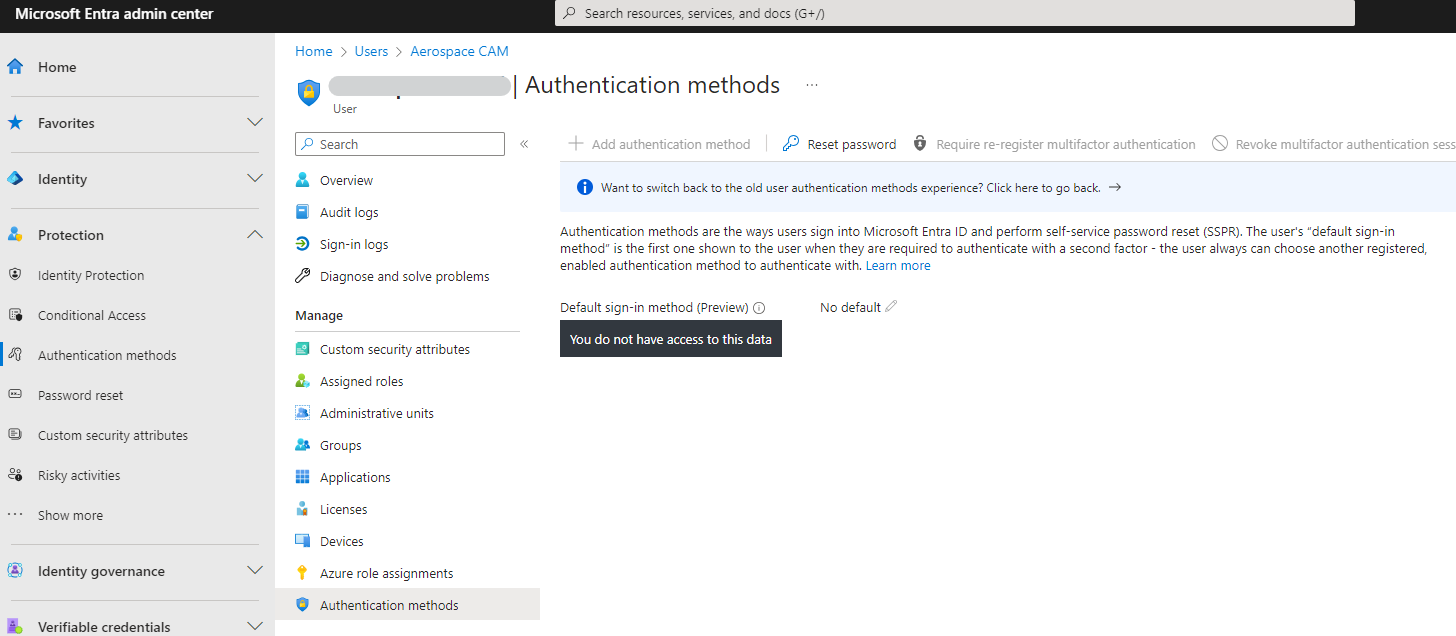Expand the Verifiable credentials chevron

pos(255,627)
